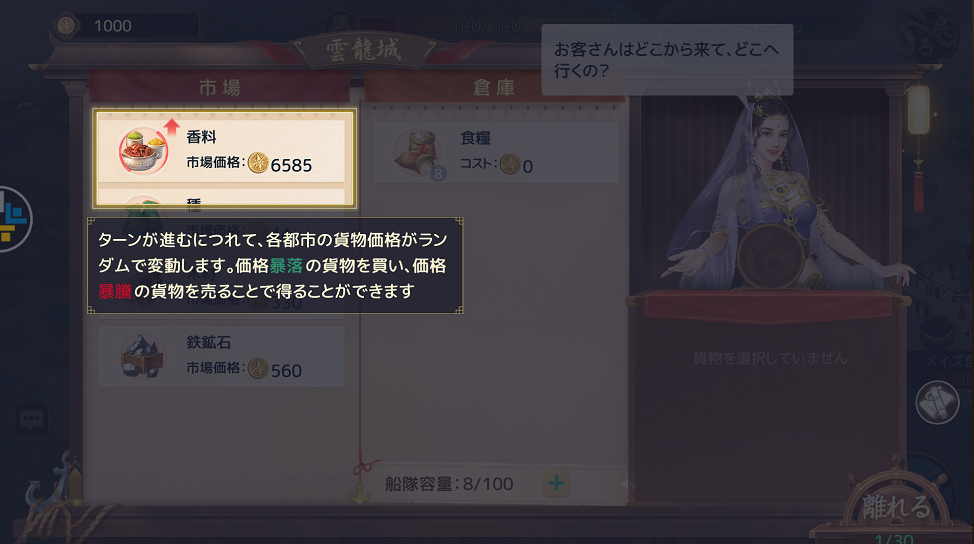Click the 雲龍城 city name banner
This screenshot has width=974, height=544.
(x=364, y=50)
